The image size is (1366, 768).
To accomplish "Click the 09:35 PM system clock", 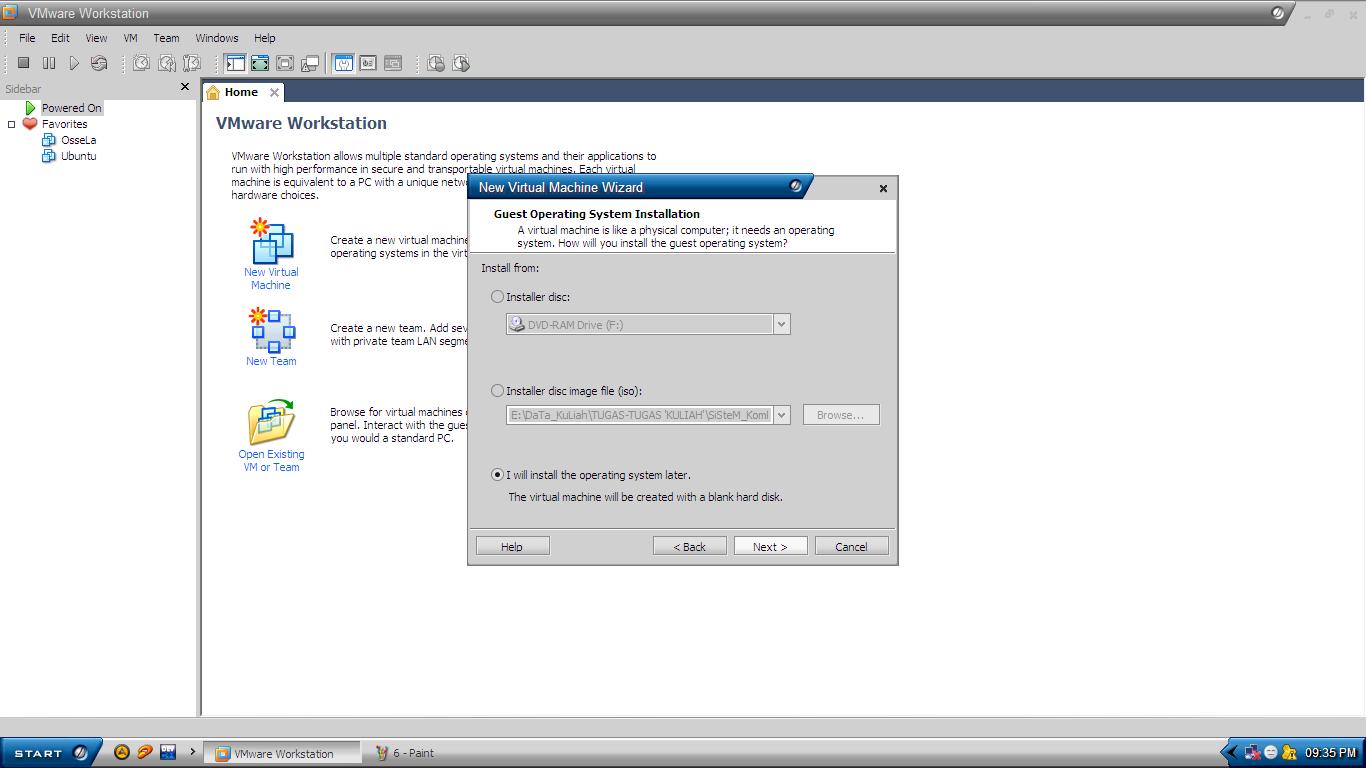I will pyautogui.click(x=1331, y=753).
